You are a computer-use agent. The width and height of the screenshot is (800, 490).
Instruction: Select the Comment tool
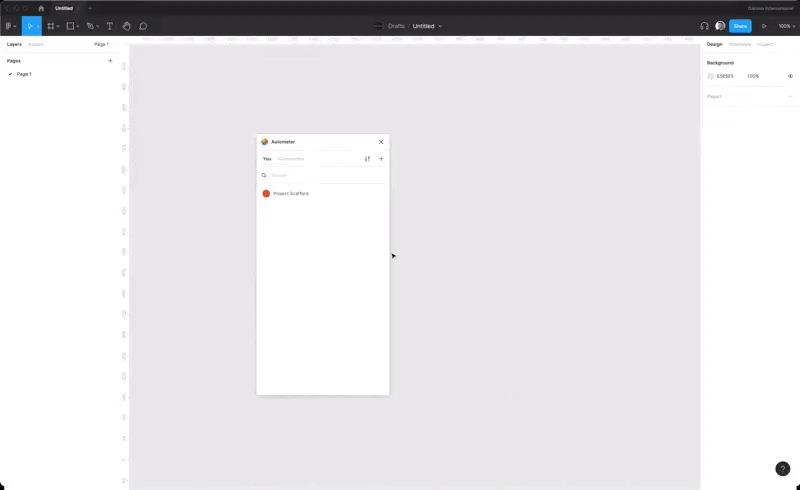(143, 26)
